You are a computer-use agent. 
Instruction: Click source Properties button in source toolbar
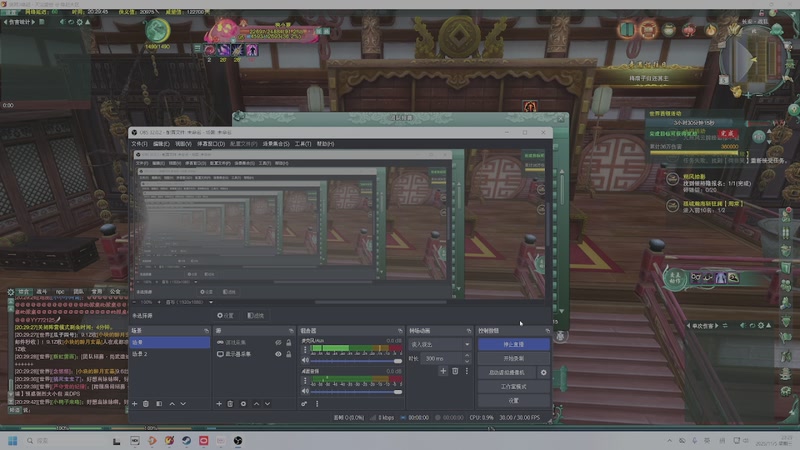point(225,315)
